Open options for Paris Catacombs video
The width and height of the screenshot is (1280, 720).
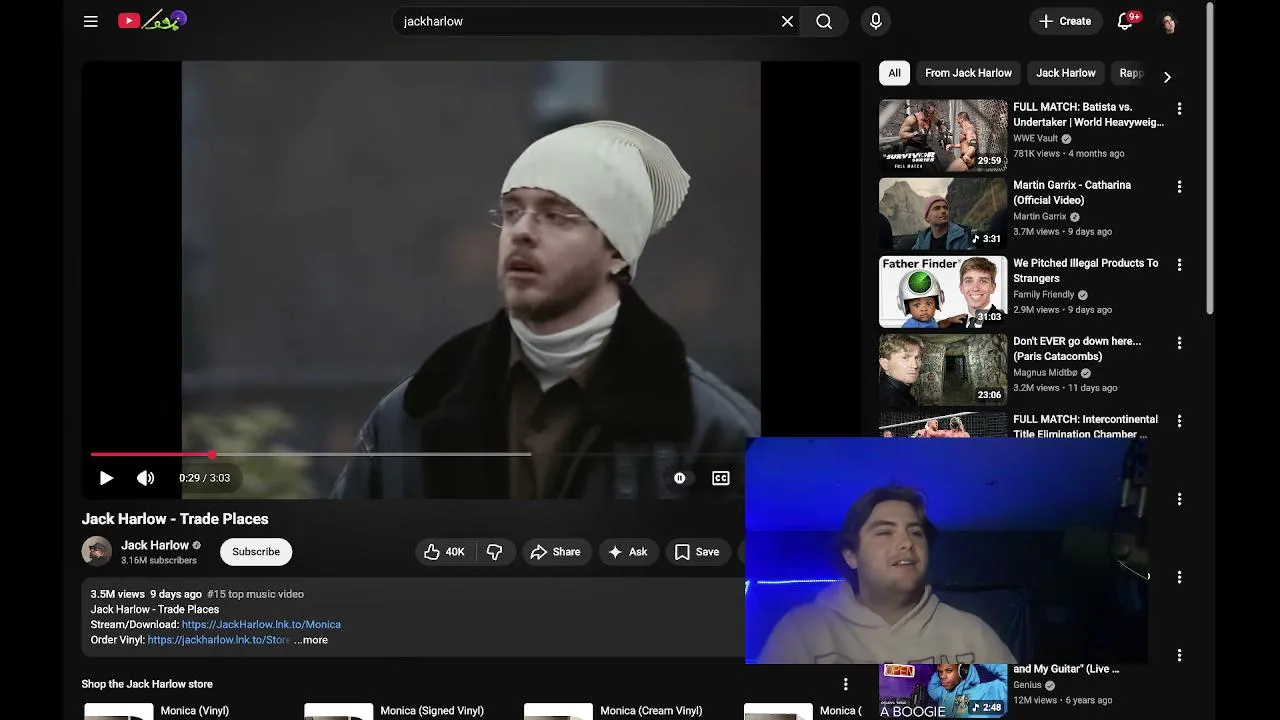[x=1179, y=343]
